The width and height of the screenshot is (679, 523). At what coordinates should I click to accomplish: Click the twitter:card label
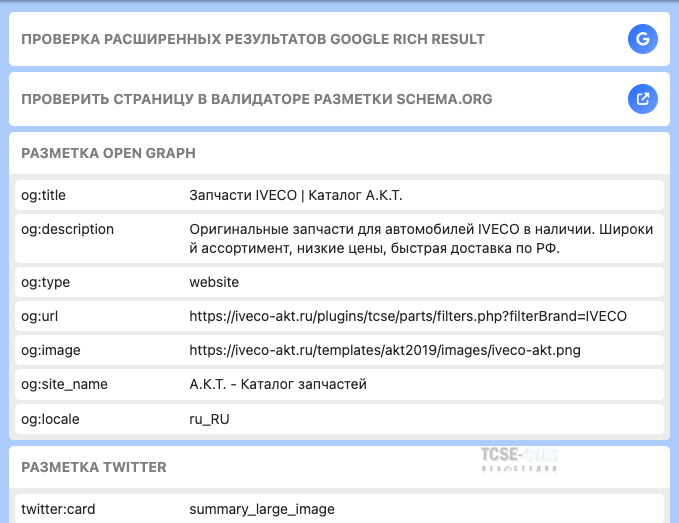pyautogui.click(x=58, y=509)
